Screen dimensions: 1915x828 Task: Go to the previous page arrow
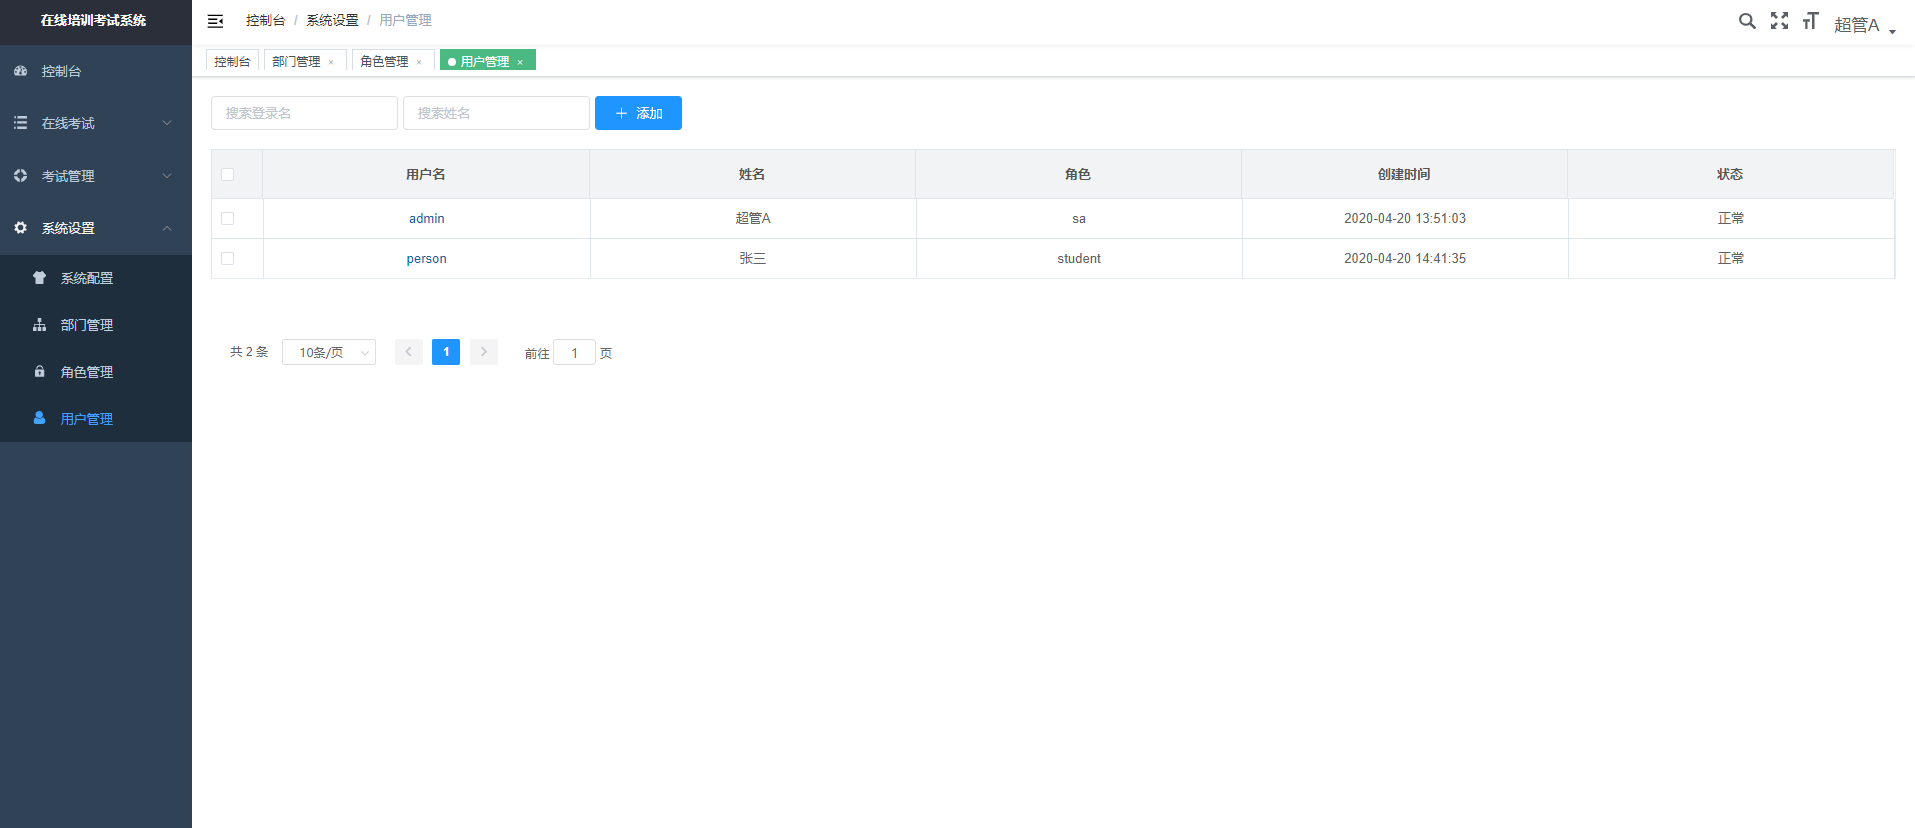pos(408,352)
